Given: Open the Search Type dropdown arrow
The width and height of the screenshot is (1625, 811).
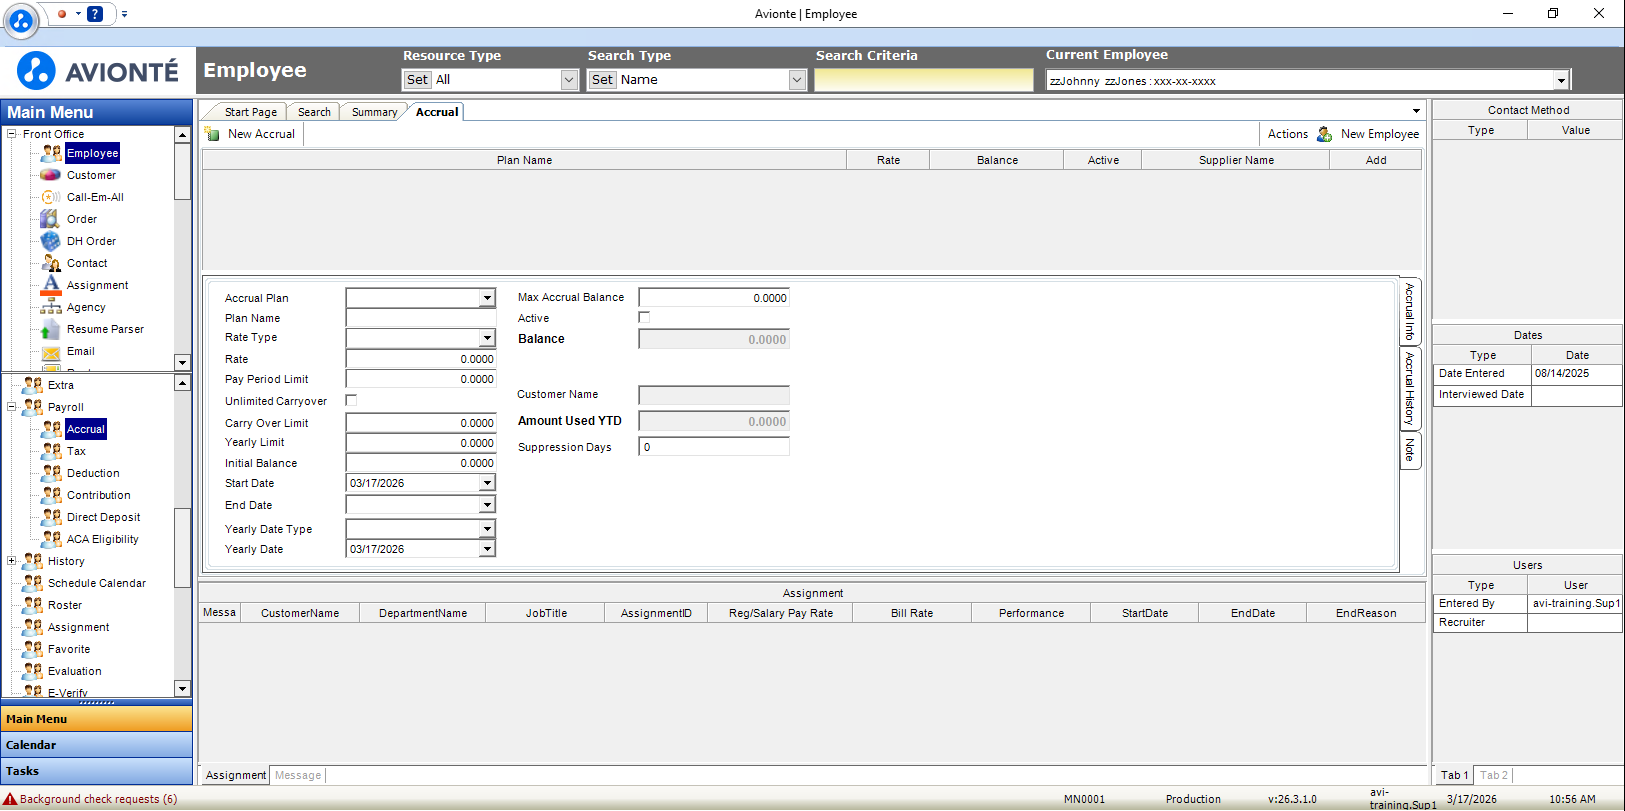Looking at the screenshot, I should point(797,80).
